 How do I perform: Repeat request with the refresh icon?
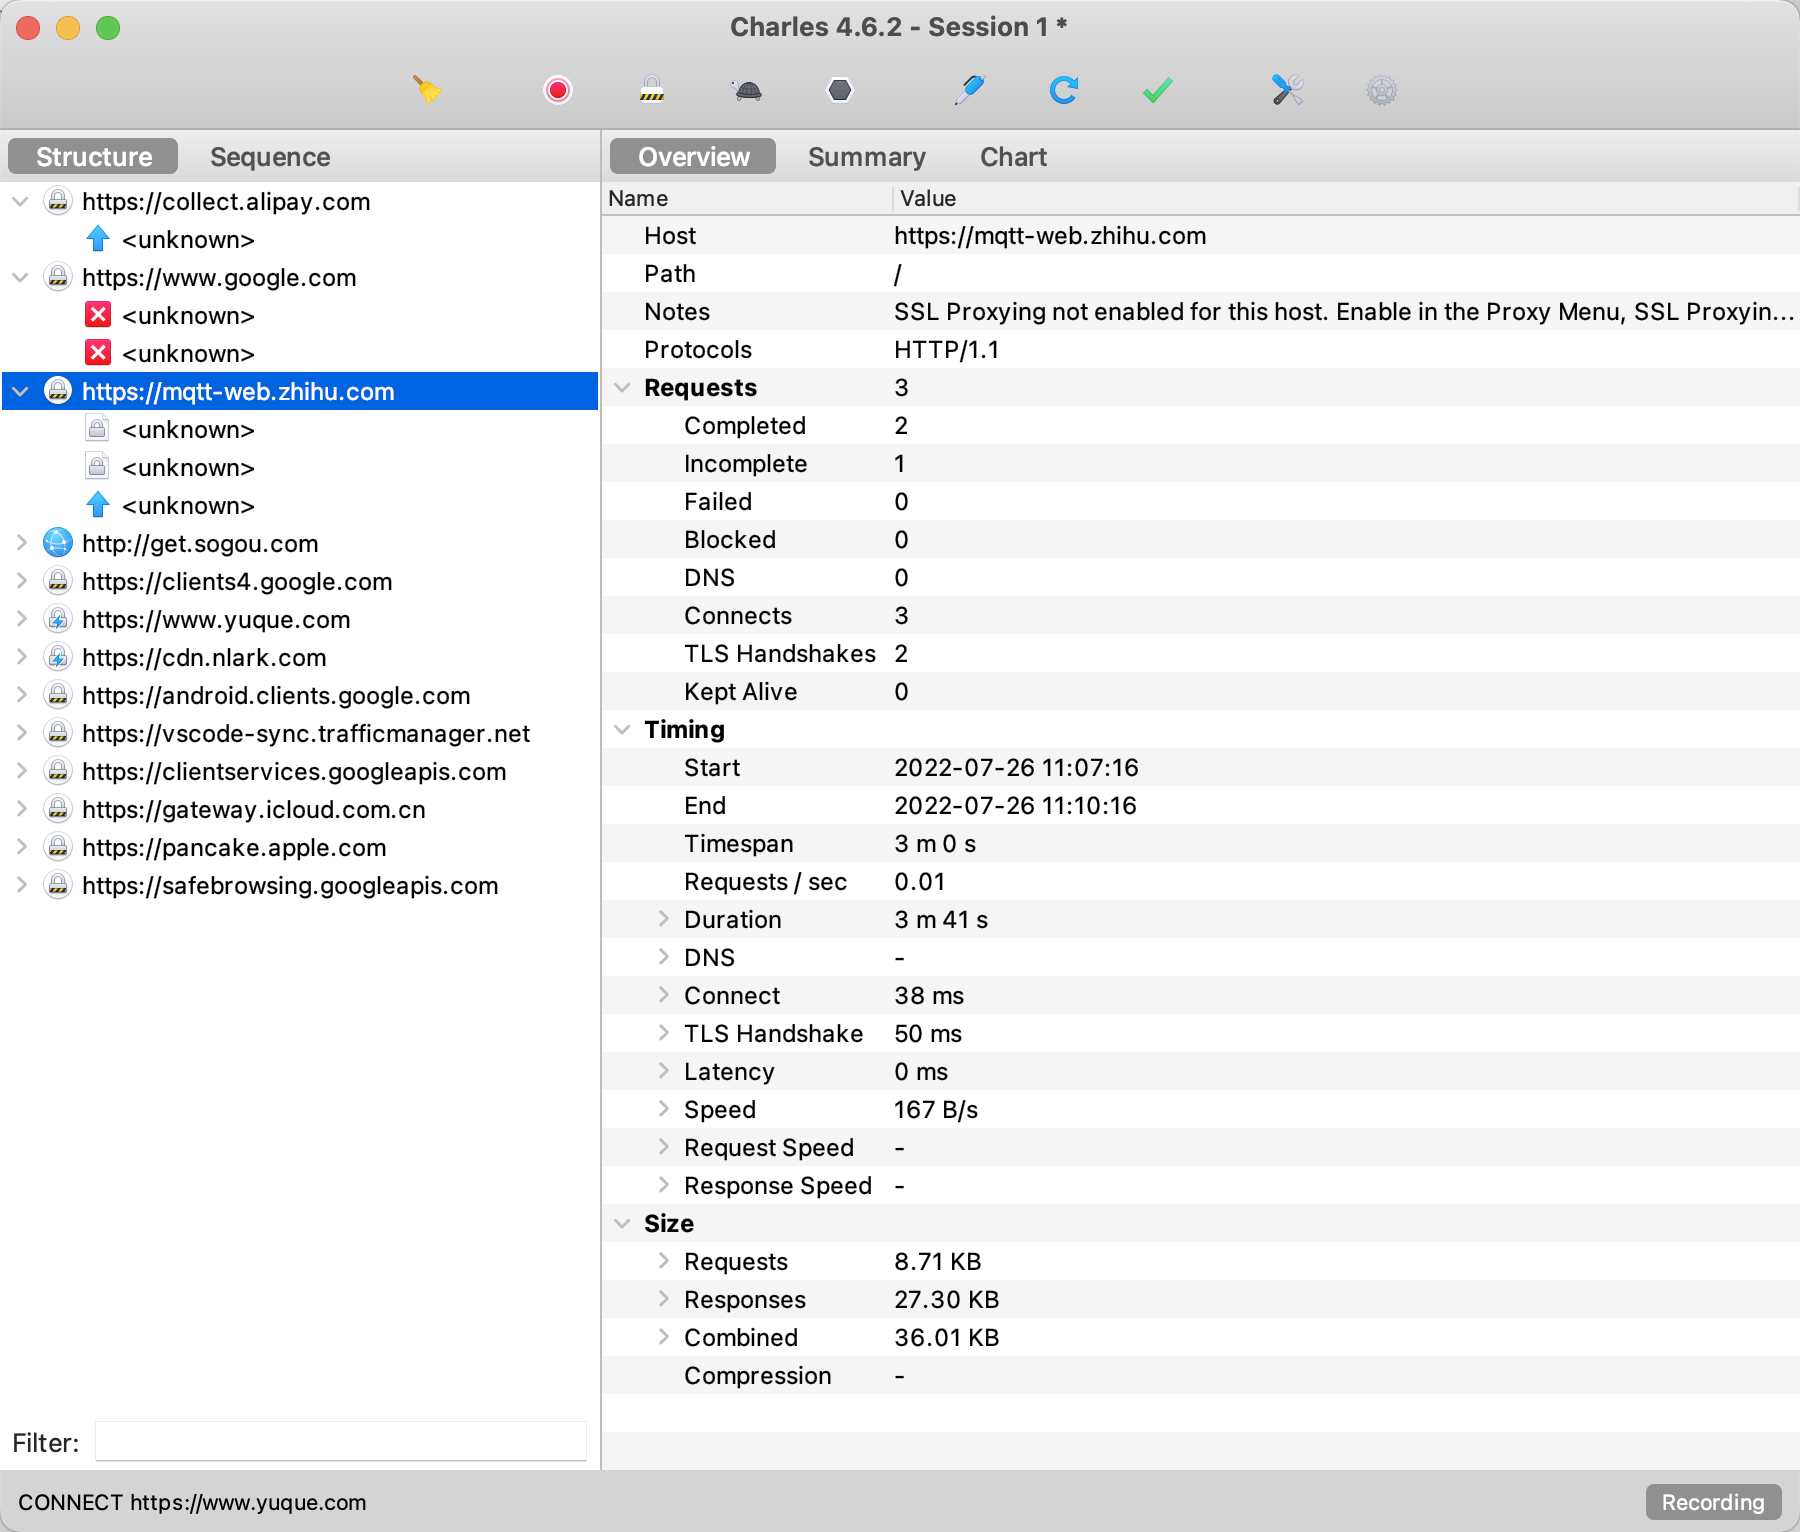[x=1063, y=90]
